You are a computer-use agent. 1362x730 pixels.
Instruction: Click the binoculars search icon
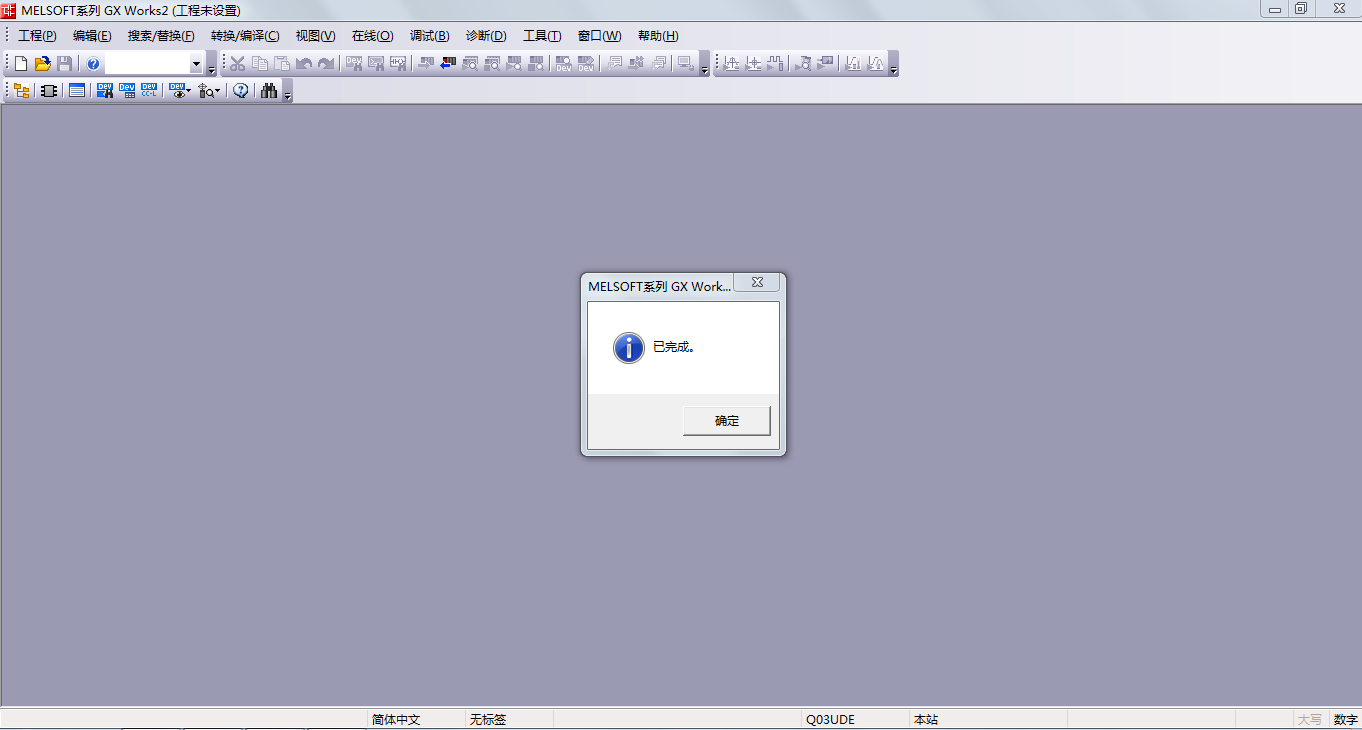pos(269,91)
